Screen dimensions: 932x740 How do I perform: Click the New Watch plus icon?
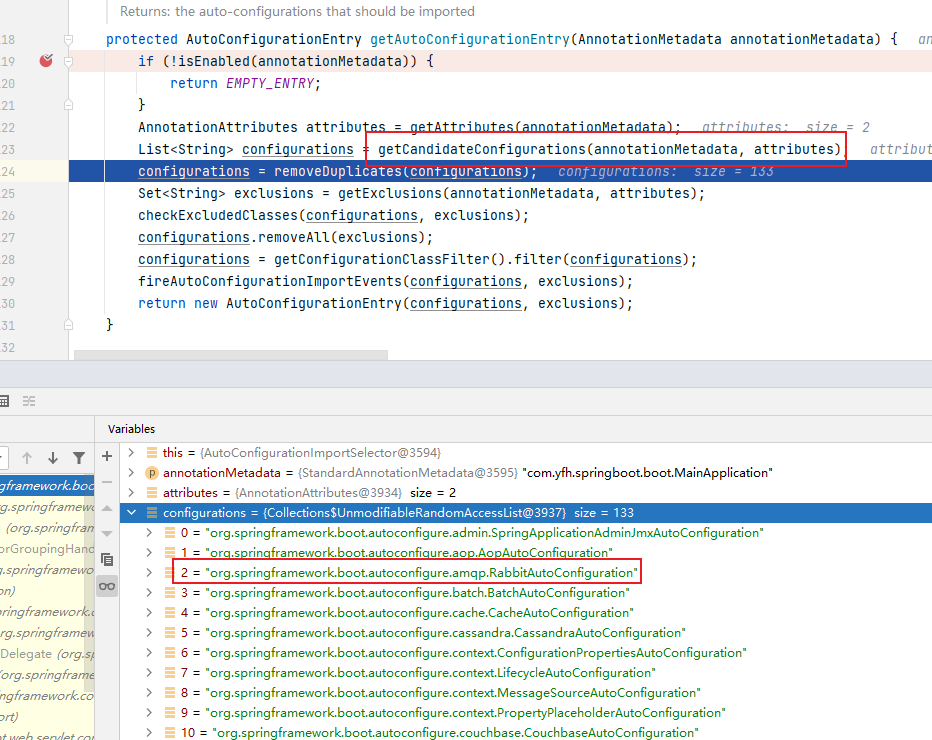pyautogui.click(x=107, y=456)
